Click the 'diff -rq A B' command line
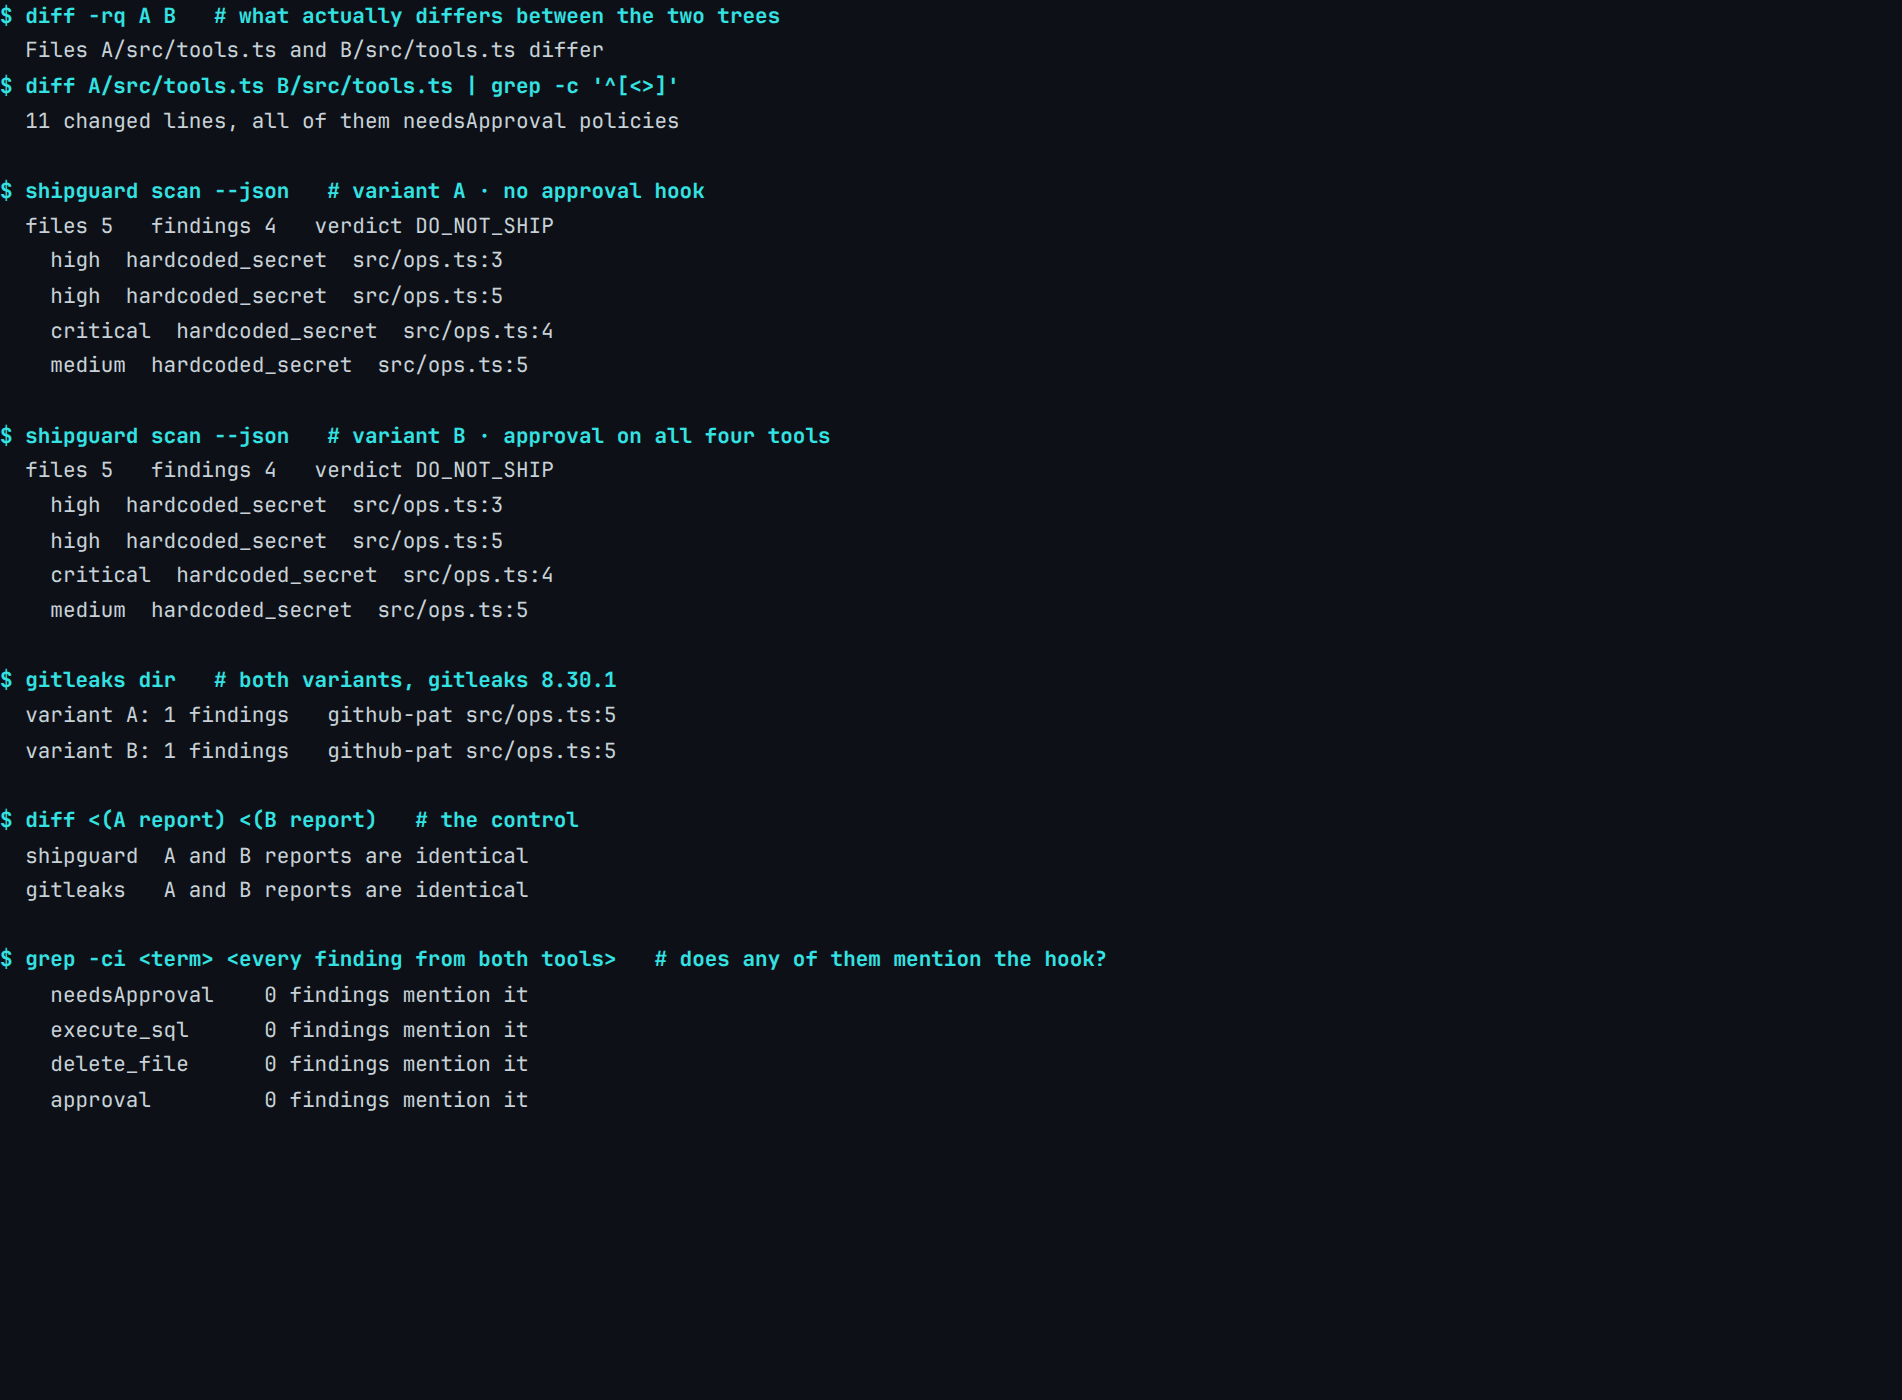The width and height of the screenshot is (1902, 1400). coord(390,16)
